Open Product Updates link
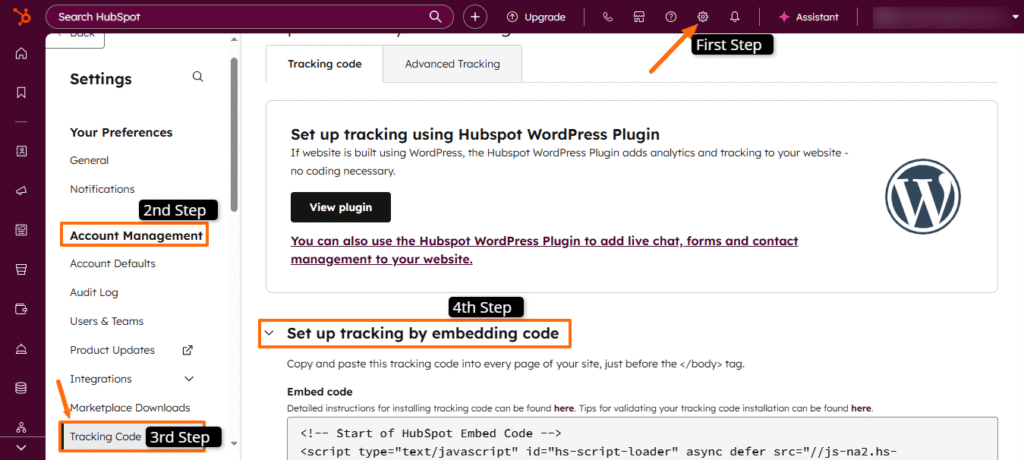The image size is (1024, 460). [x=112, y=350]
